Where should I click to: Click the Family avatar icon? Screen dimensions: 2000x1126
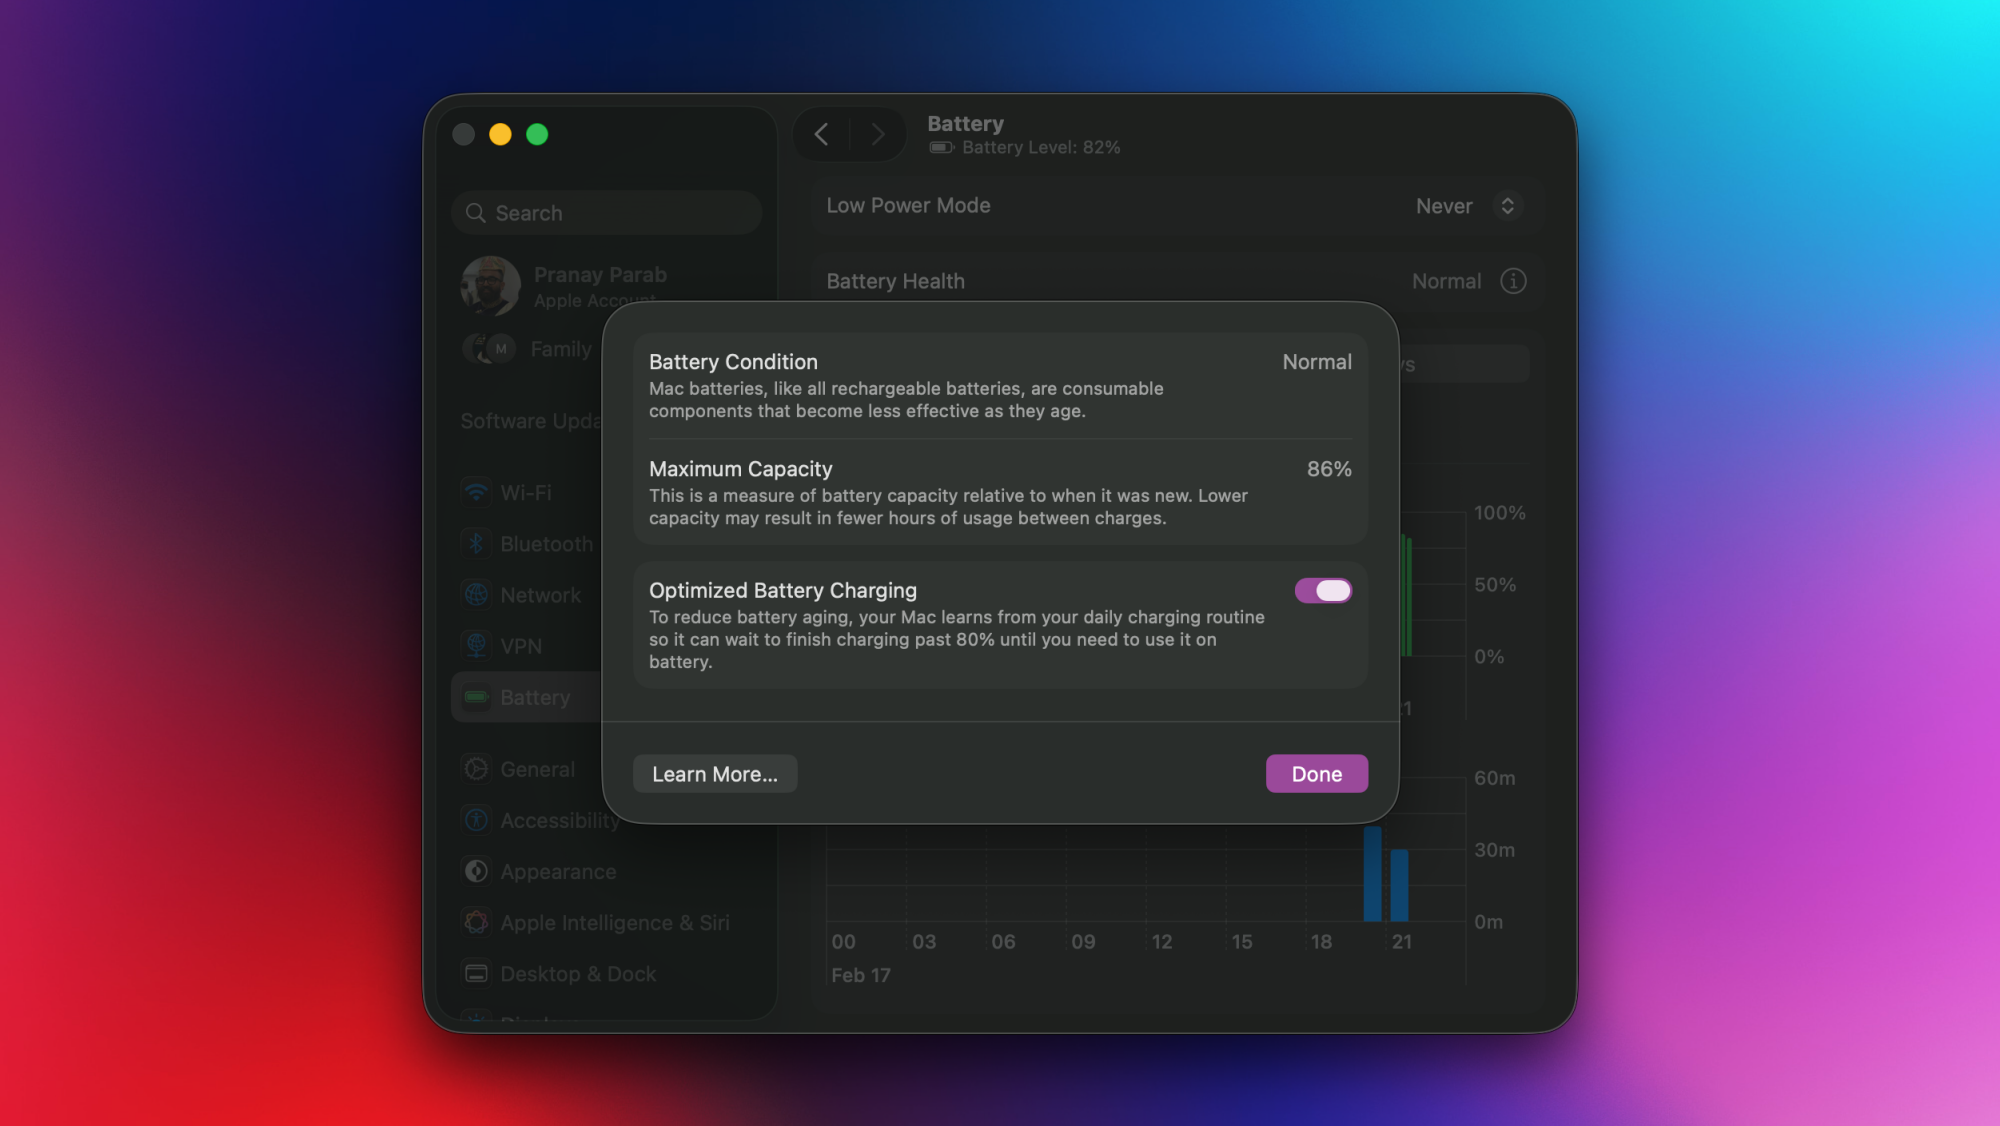[x=489, y=349]
